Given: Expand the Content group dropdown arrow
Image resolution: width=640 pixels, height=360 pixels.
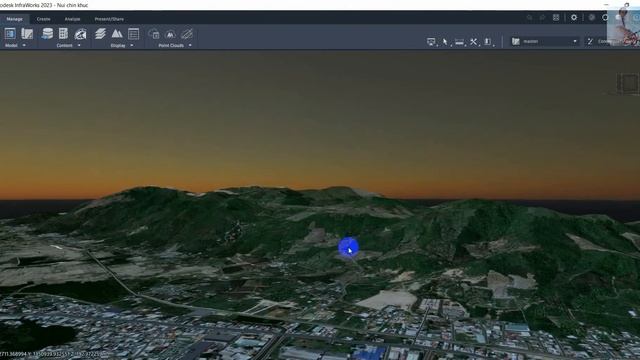Looking at the screenshot, I should click(79, 45).
